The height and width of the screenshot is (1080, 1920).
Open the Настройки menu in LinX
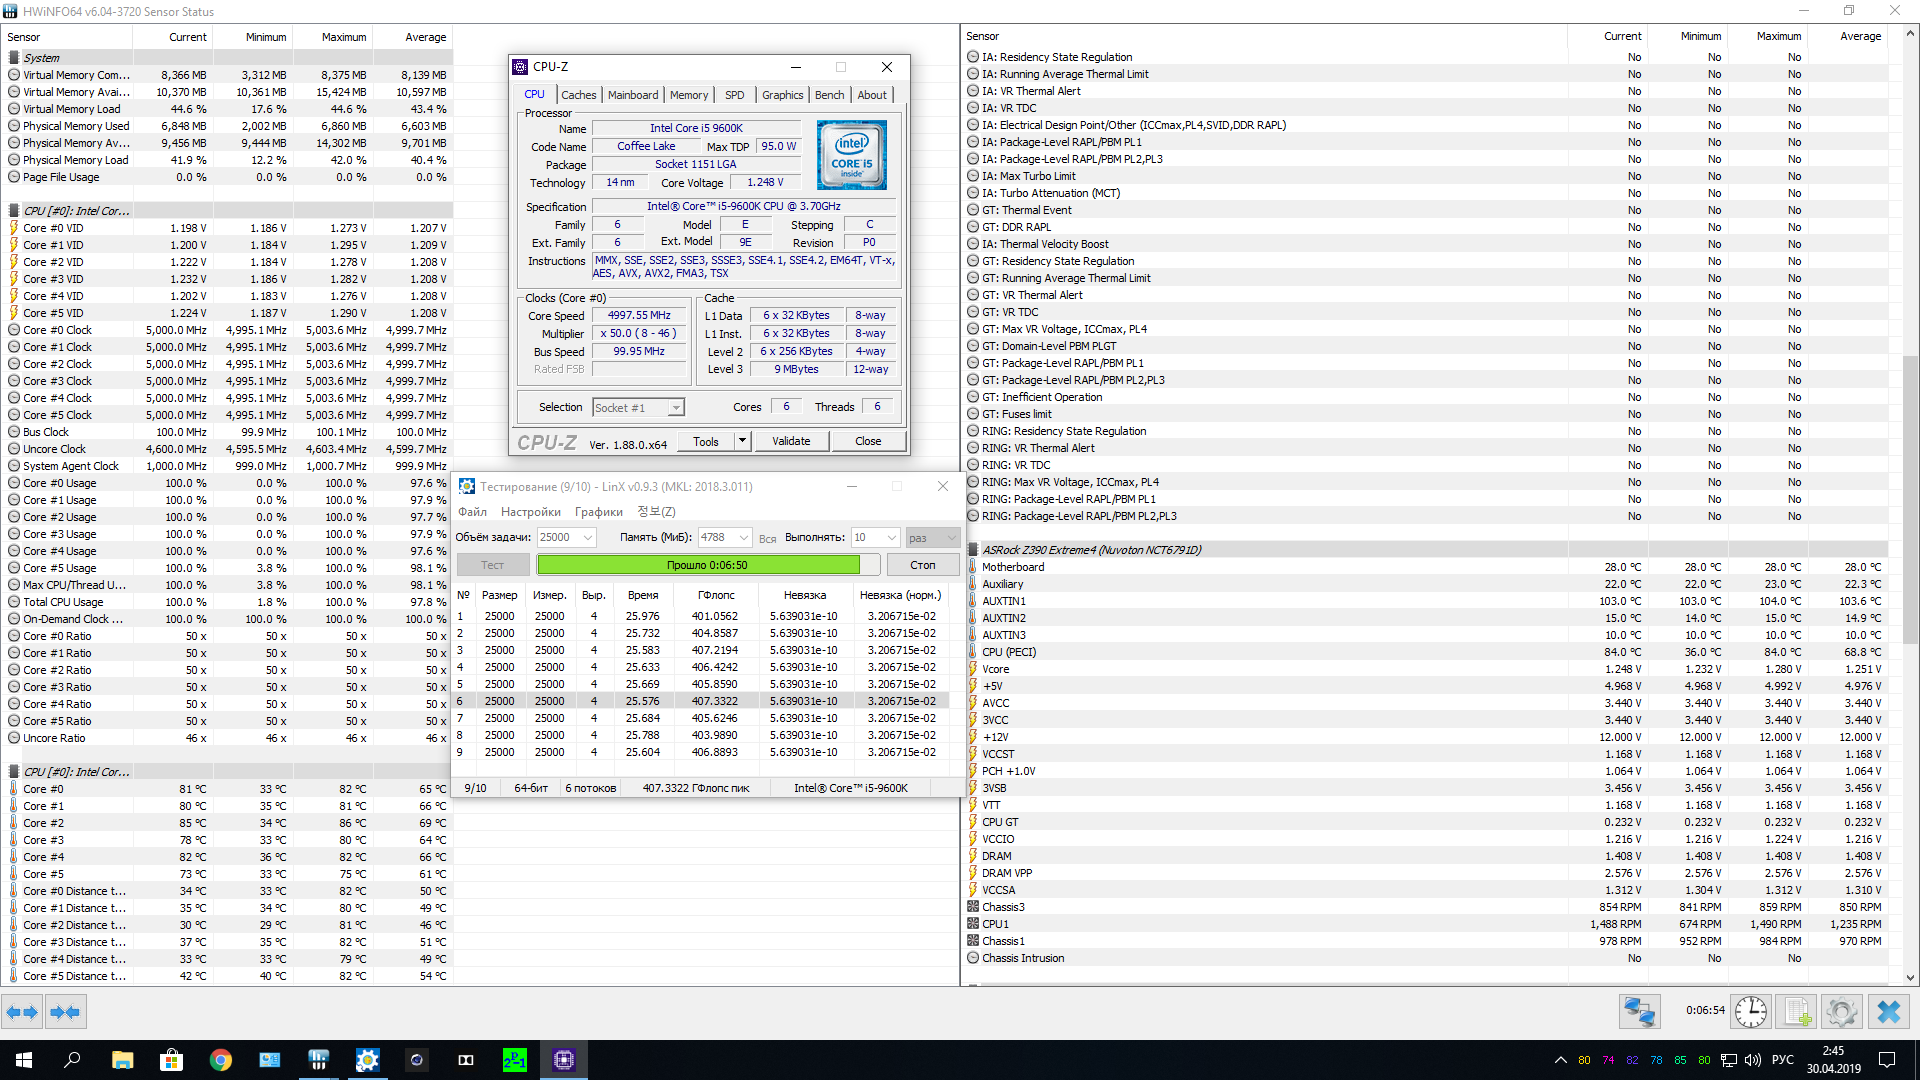pyautogui.click(x=530, y=512)
